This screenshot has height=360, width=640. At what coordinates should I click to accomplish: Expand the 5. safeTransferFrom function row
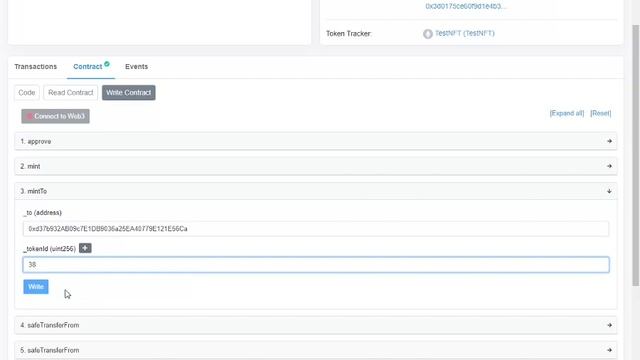click(316, 350)
